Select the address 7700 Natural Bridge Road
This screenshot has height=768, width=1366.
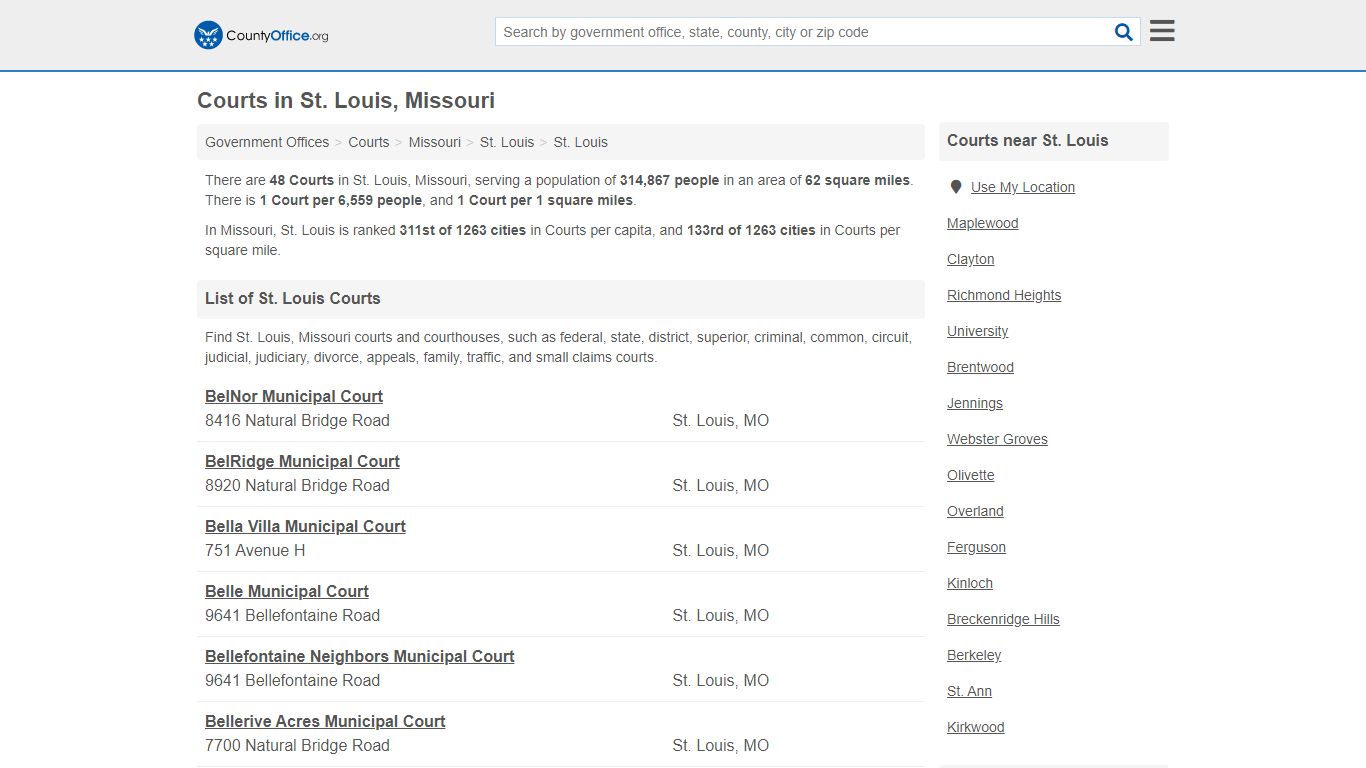pos(297,745)
